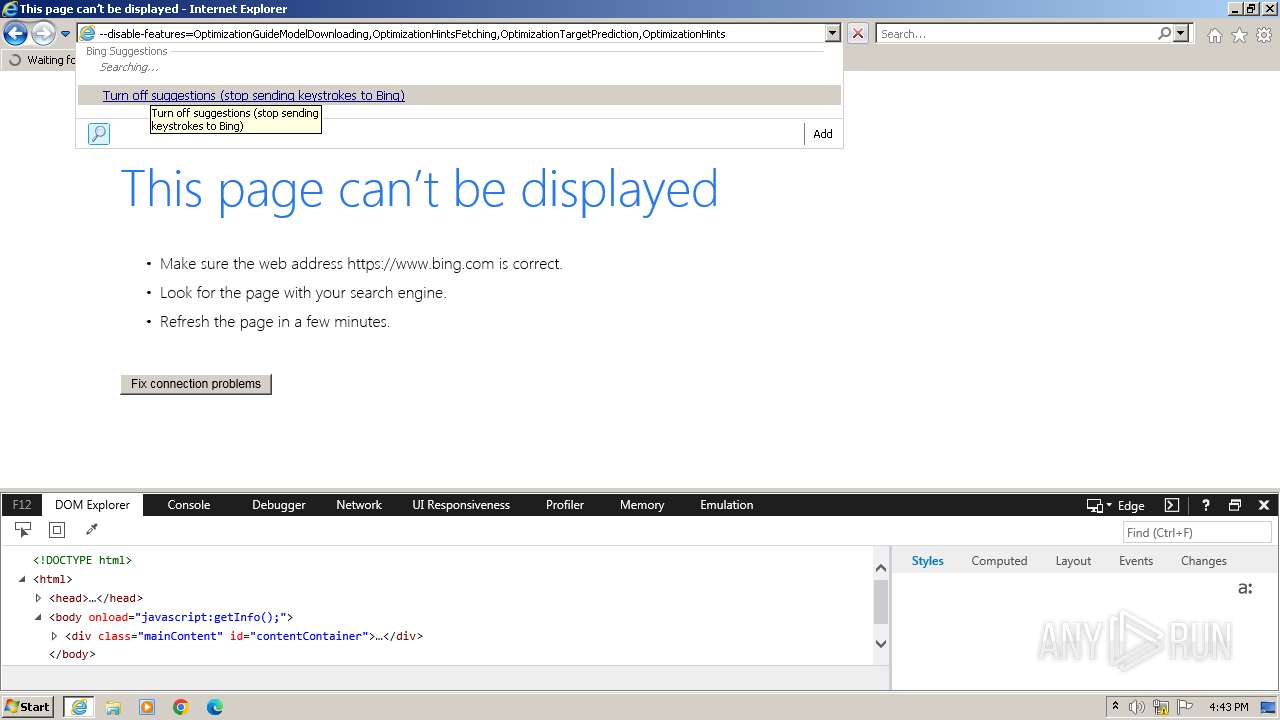Open the Changes pane tab
1280x720 pixels.
[1203, 561]
